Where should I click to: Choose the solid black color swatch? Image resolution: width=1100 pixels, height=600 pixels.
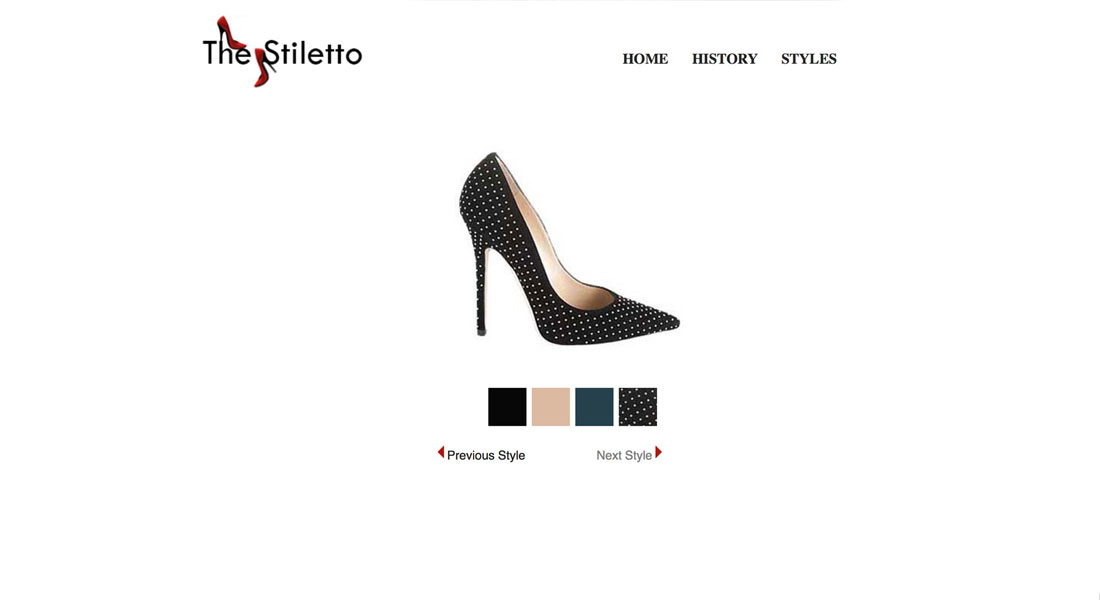pos(507,407)
